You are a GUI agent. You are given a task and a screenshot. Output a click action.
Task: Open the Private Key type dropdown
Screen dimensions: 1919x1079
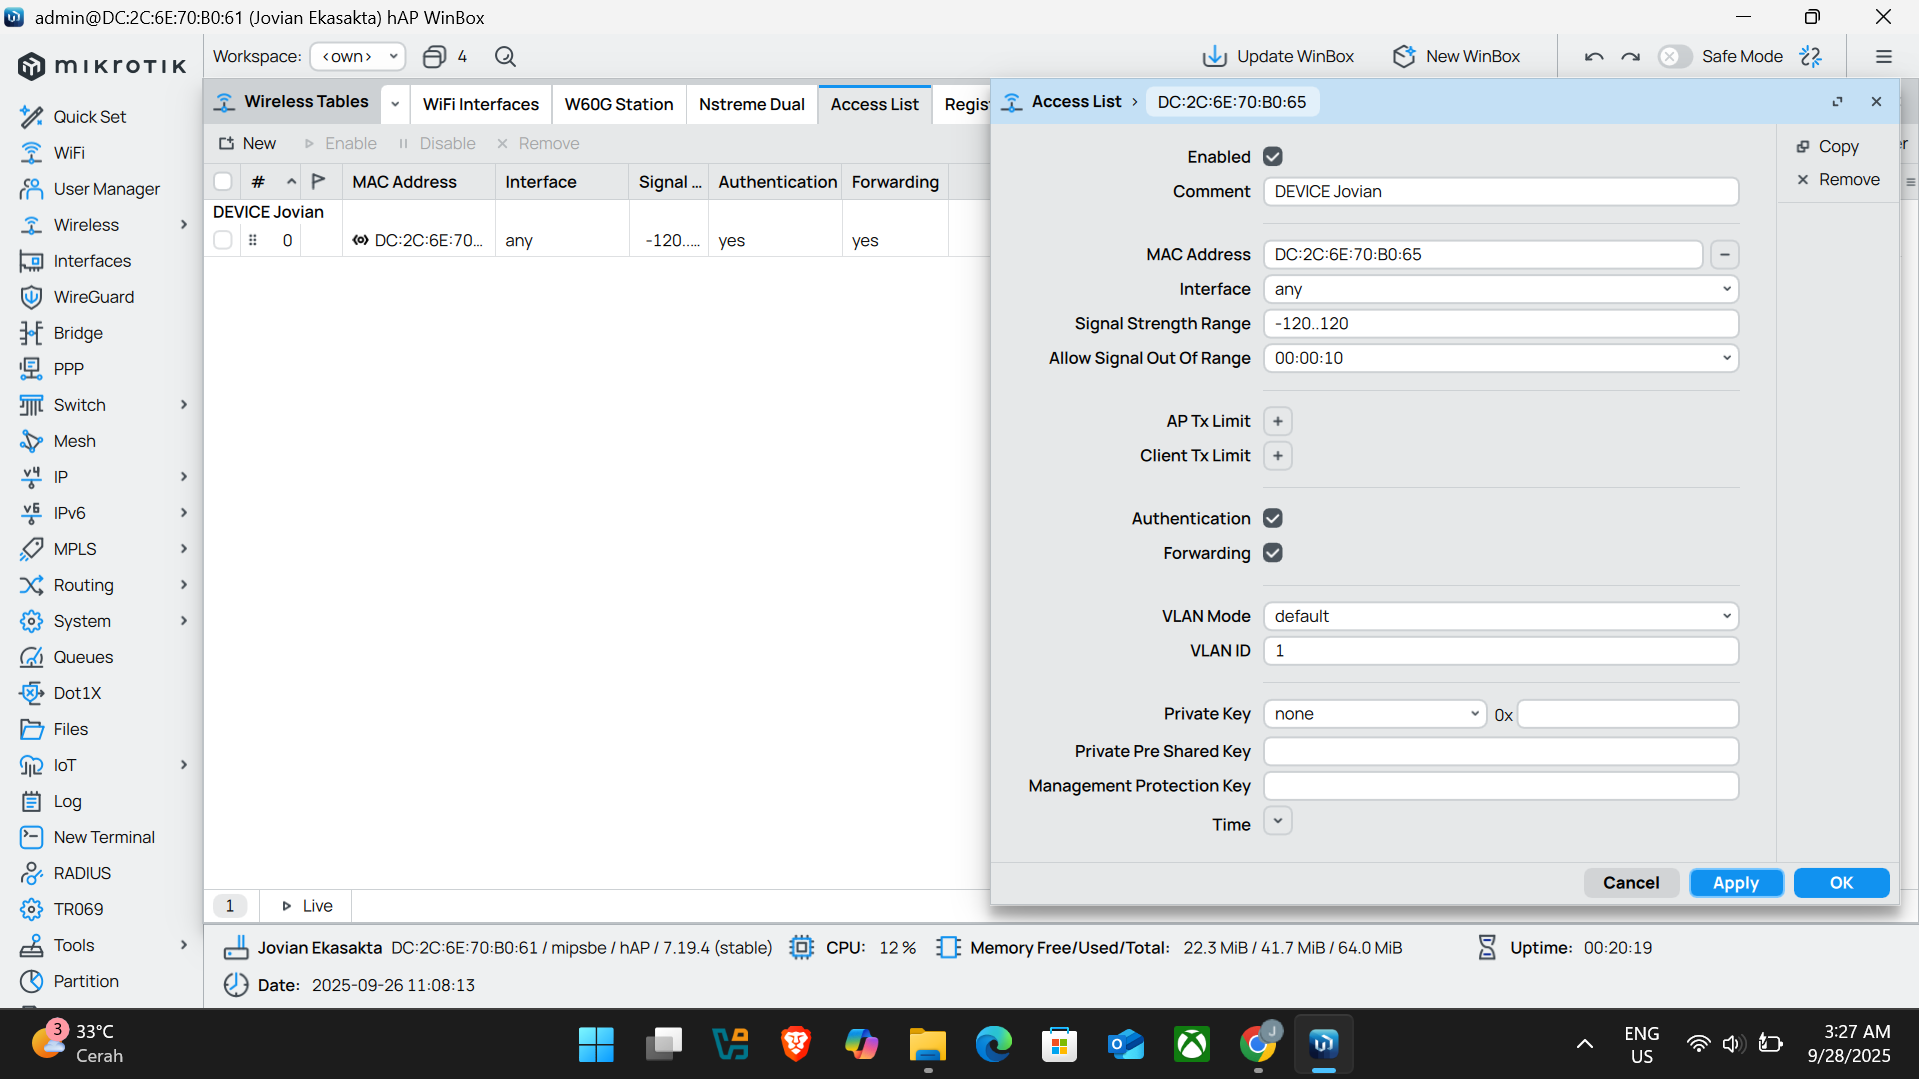click(1375, 714)
